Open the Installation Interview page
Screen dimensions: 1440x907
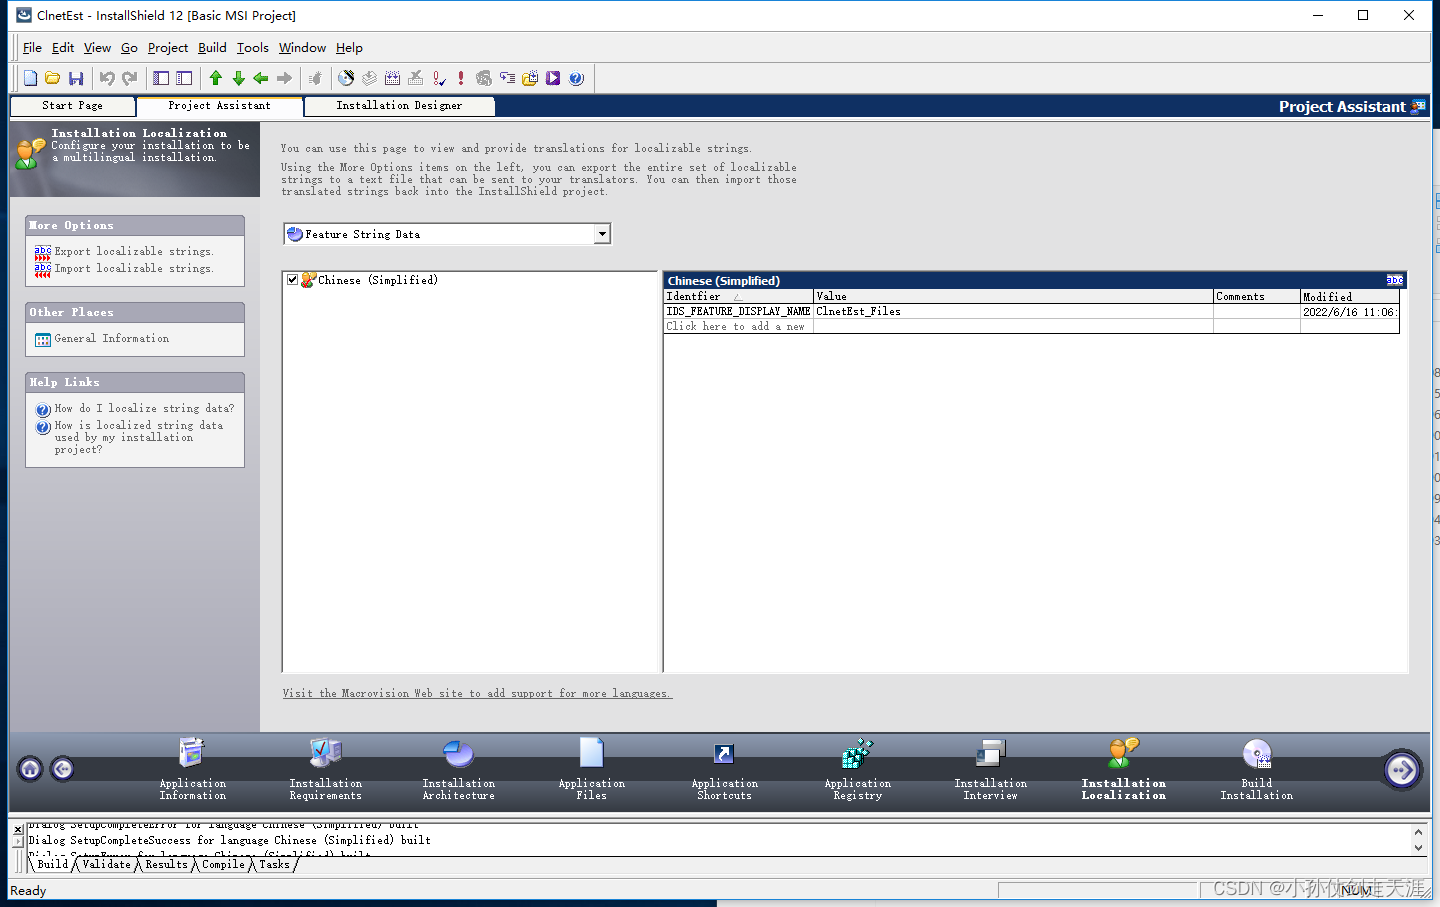tap(989, 768)
